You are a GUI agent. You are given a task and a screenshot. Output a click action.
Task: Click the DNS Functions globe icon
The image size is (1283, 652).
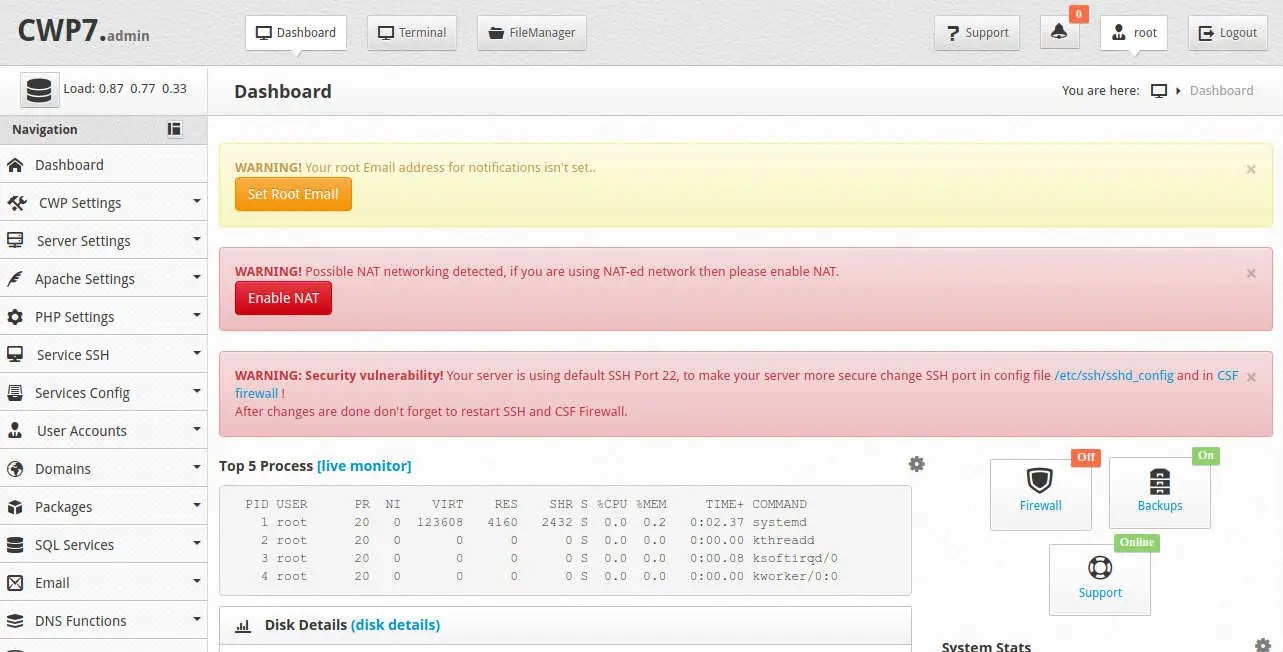tap(15, 621)
